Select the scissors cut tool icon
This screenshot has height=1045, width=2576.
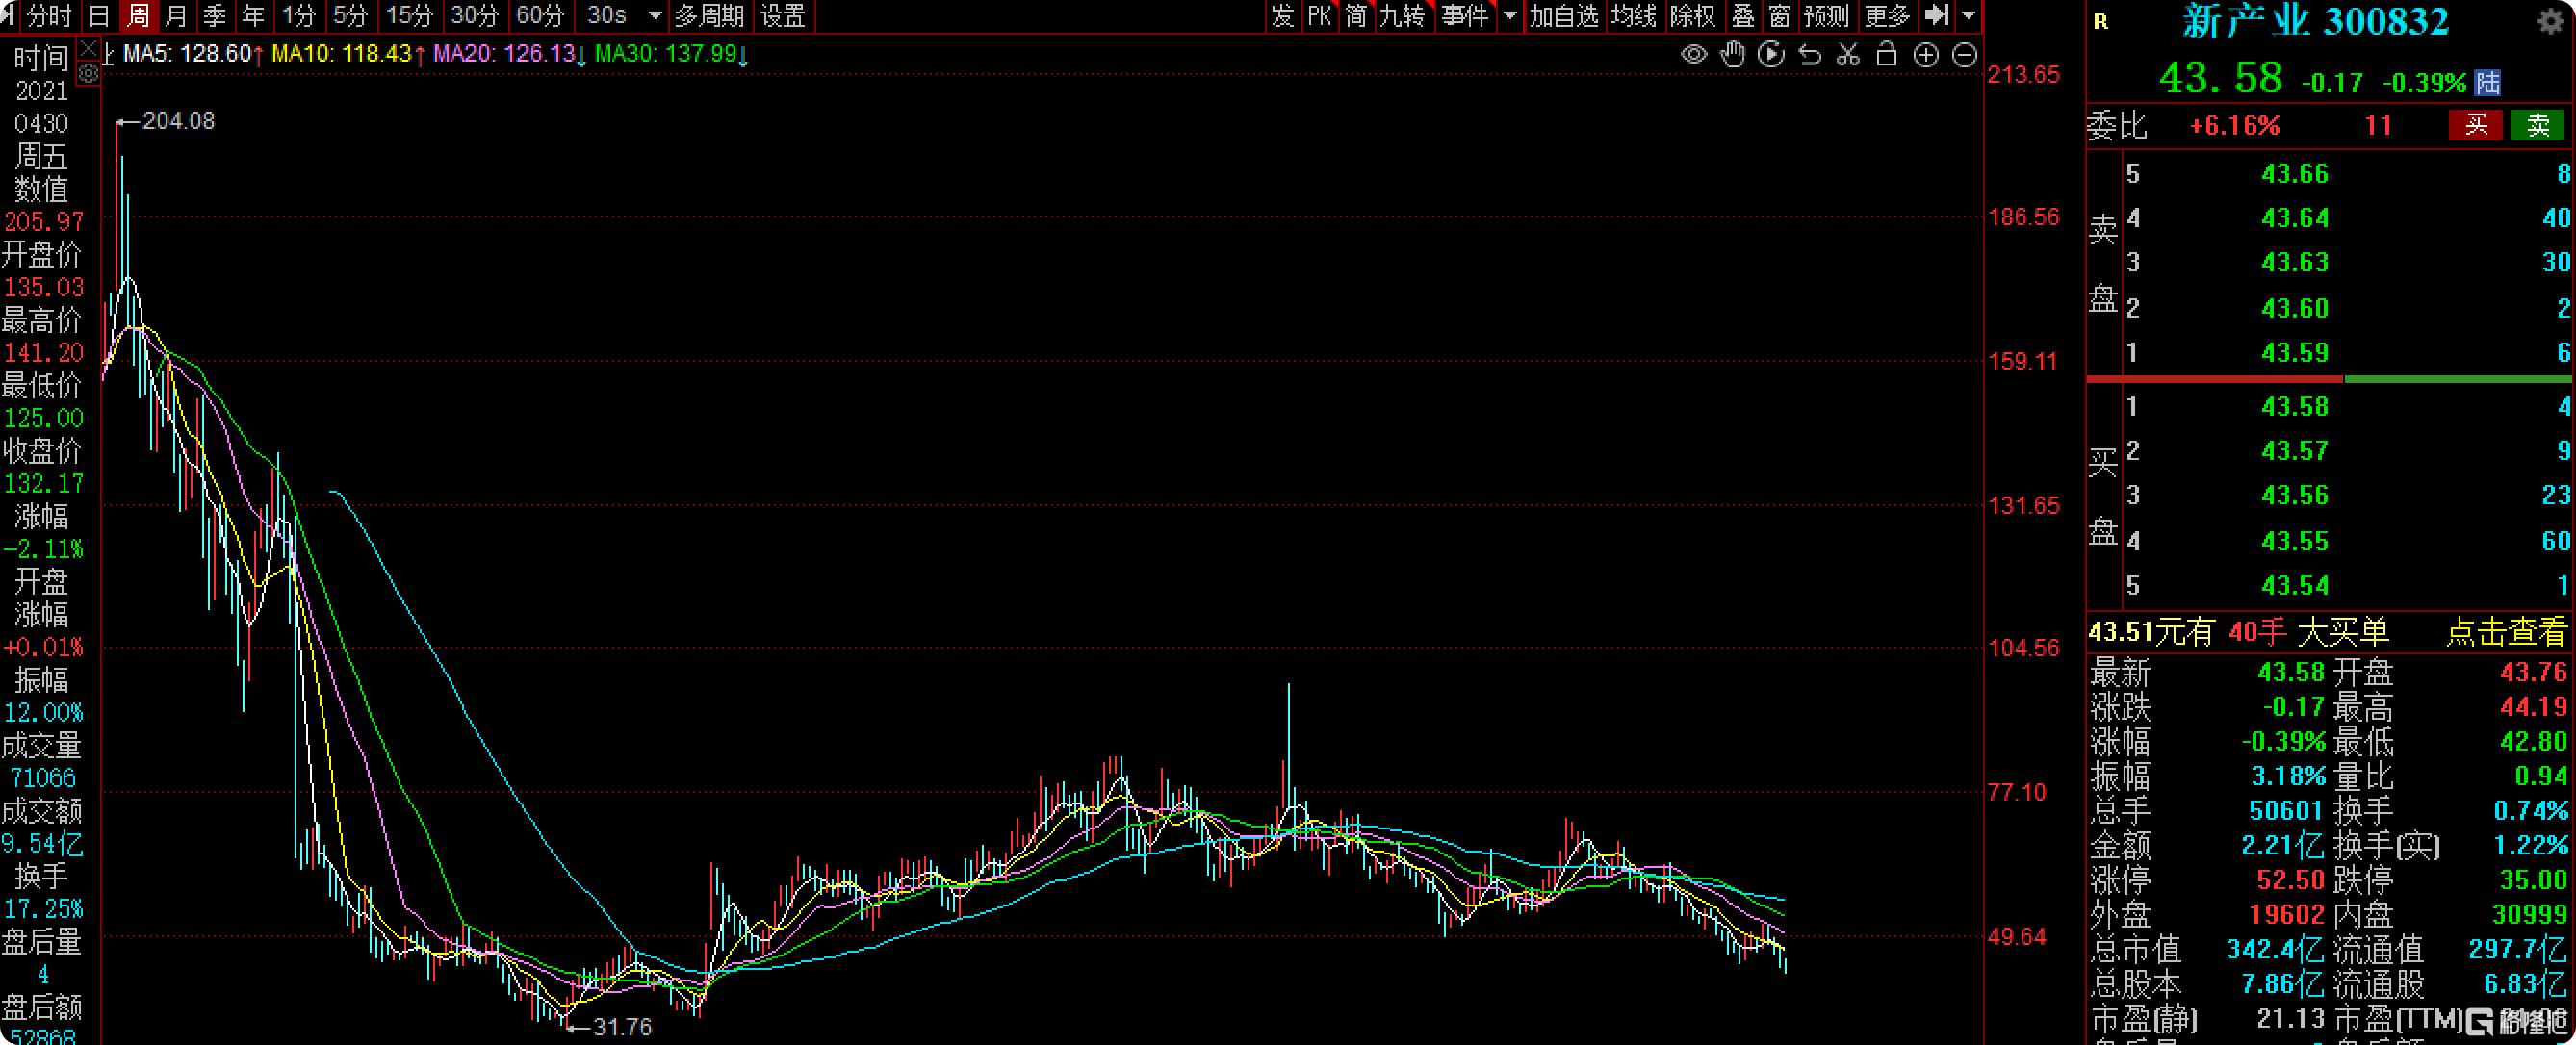click(1848, 55)
